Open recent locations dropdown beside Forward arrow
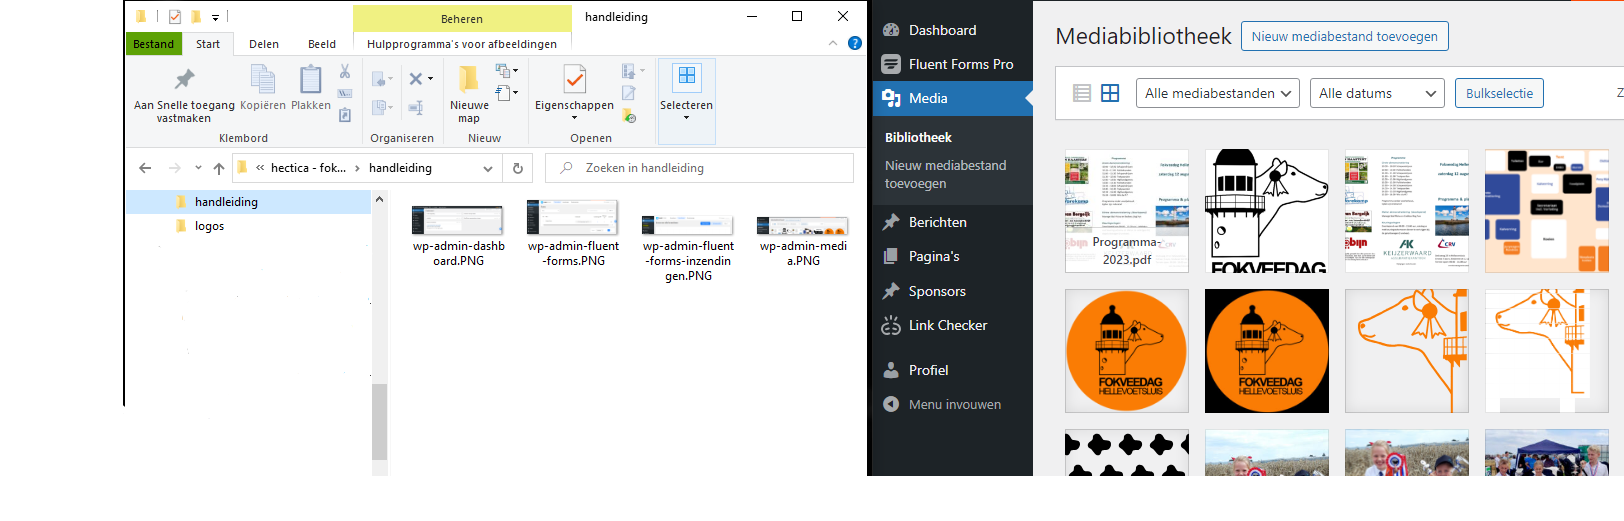The height and width of the screenshot is (521, 1624). click(198, 168)
